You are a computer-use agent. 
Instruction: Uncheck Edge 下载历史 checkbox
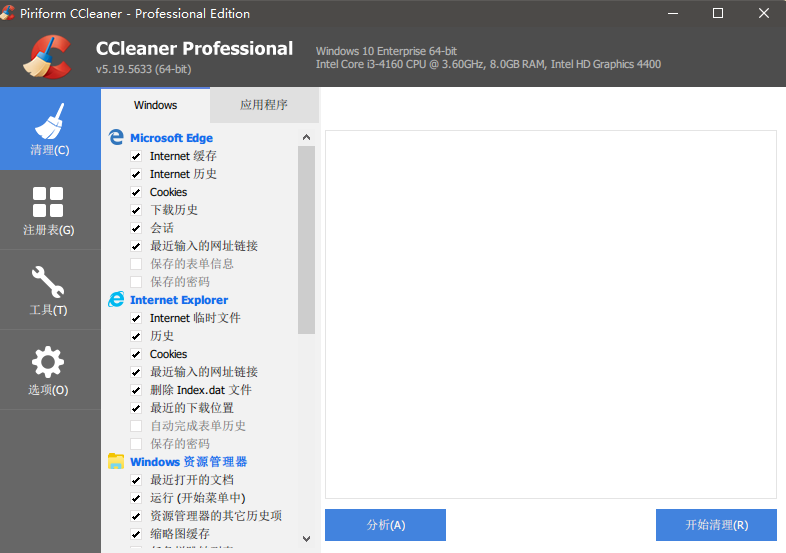coord(136,210)
